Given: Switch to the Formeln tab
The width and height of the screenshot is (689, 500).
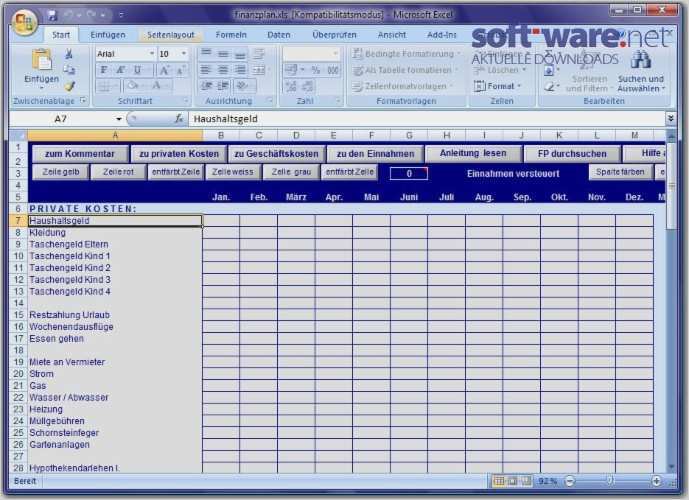Looking at the screenshot, I should point(231,34).
